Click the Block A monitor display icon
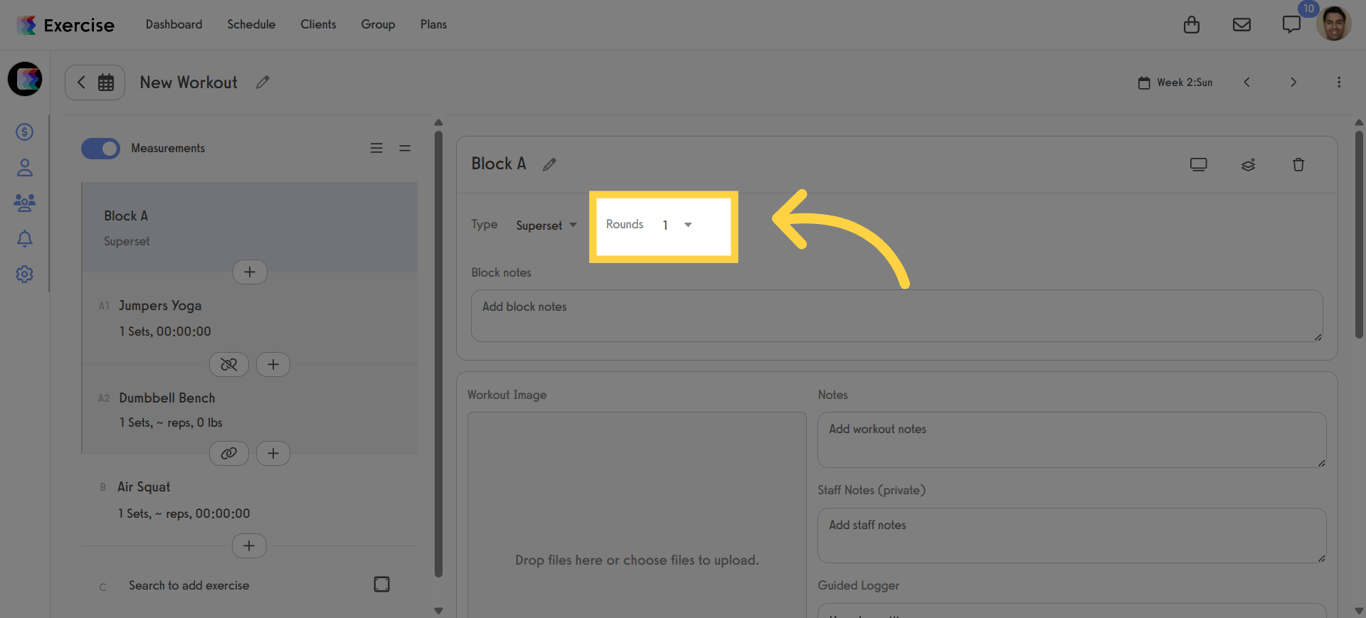 coord(1198,164)
